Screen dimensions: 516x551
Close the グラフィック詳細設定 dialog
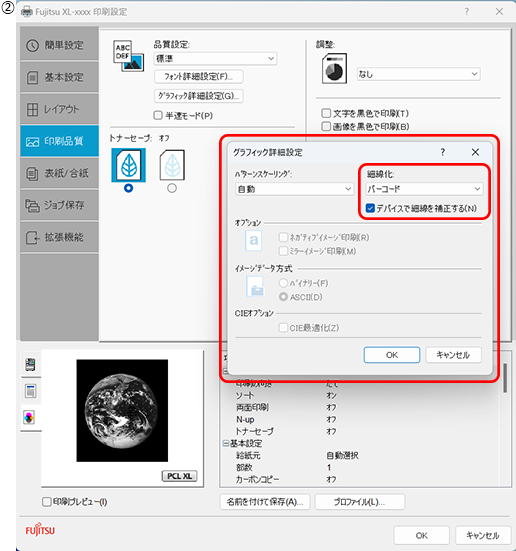coord(475,152)
